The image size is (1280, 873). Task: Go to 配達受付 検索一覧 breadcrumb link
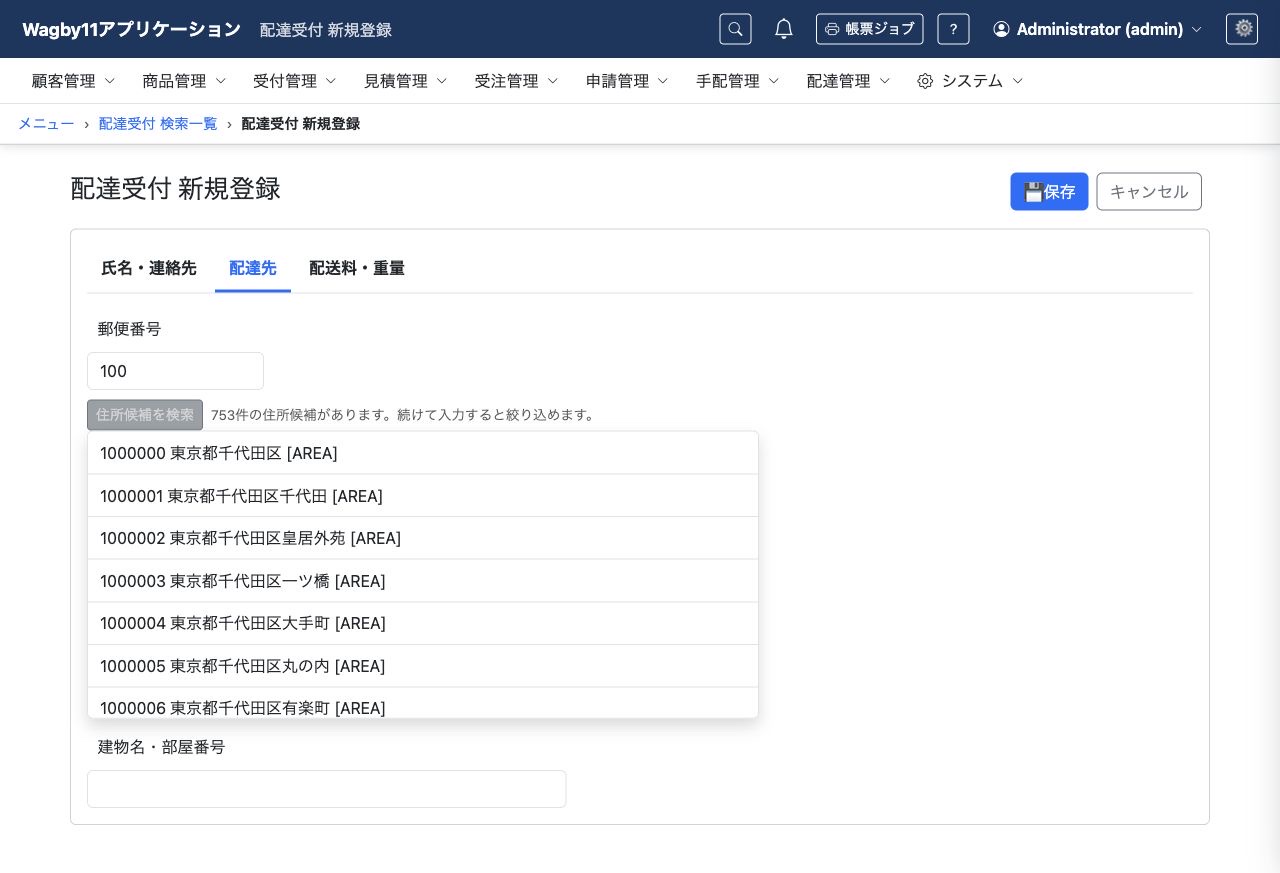[x=158, y=124]
